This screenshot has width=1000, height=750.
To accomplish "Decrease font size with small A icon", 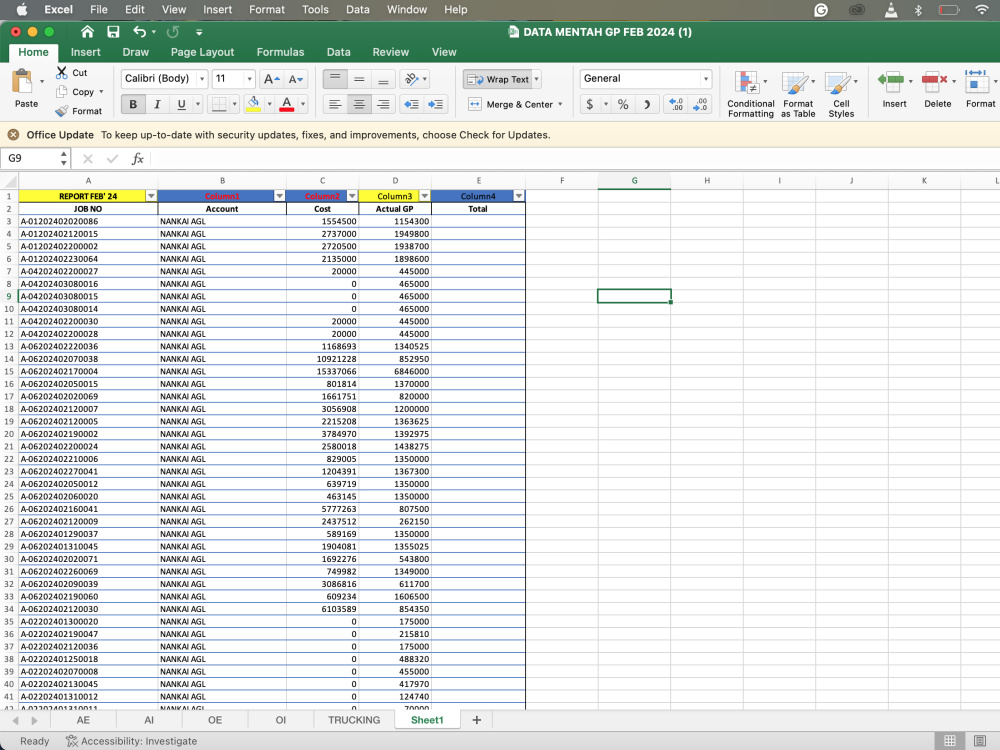I will (x=295, y=79).
